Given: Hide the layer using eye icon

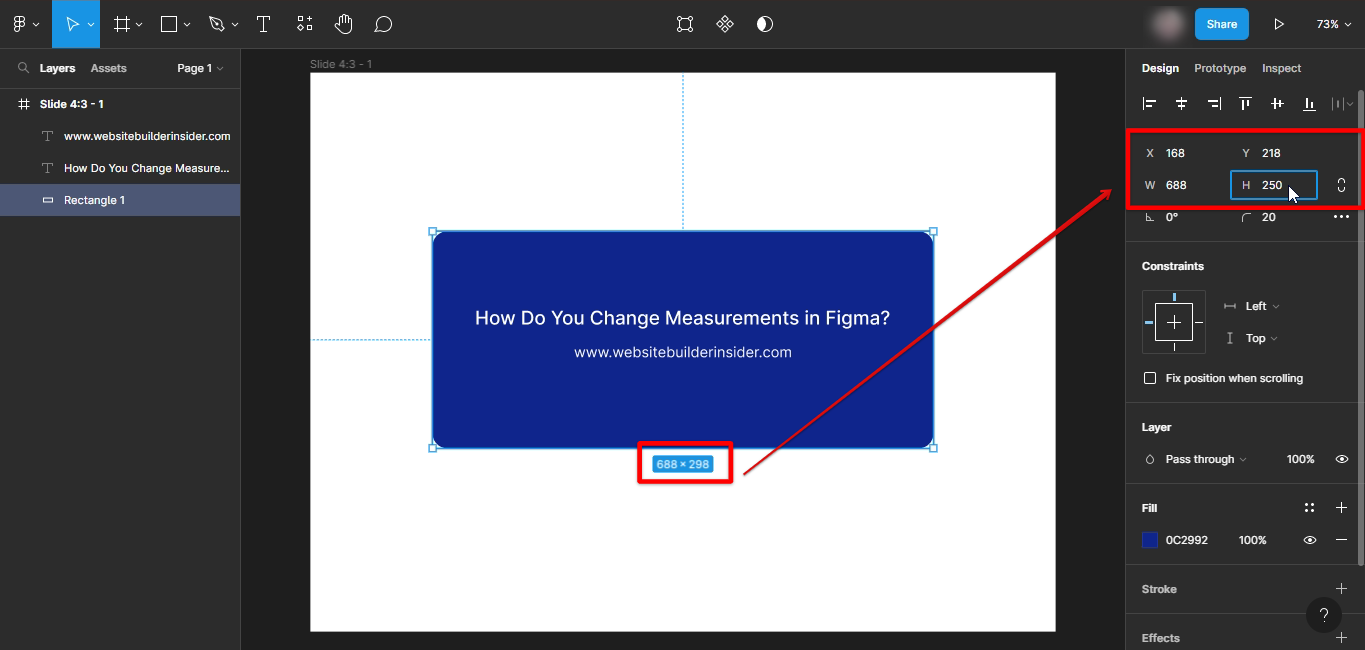Looking at the screenshot, I should point(1342,459).
